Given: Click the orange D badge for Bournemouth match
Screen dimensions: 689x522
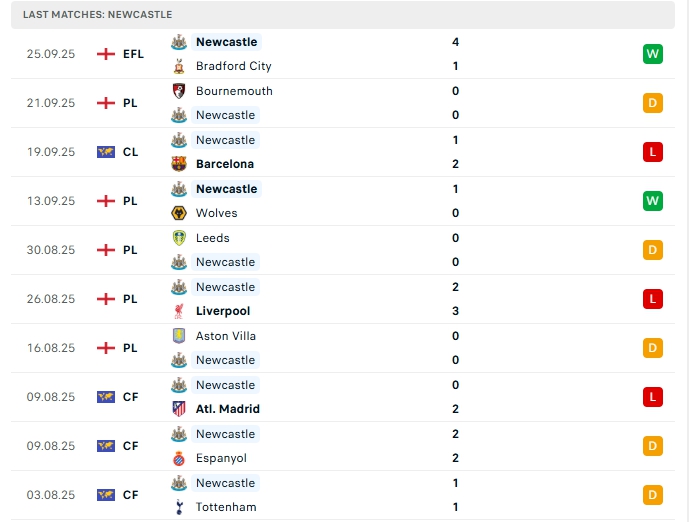Looking at the screenshot, I should [653, 103].
